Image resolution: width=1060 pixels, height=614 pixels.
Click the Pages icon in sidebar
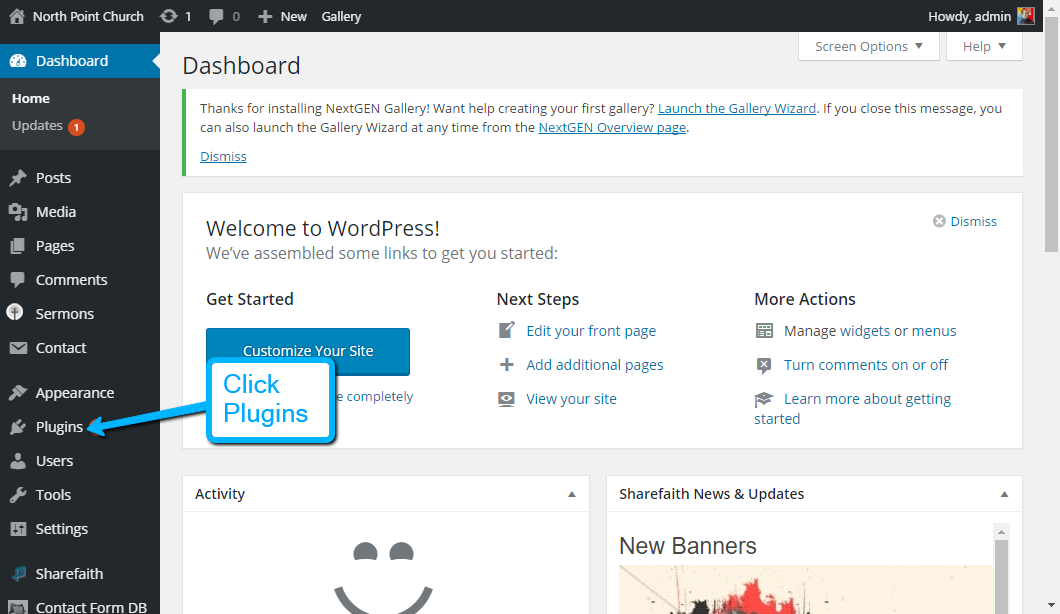click(x=18, y=245)
